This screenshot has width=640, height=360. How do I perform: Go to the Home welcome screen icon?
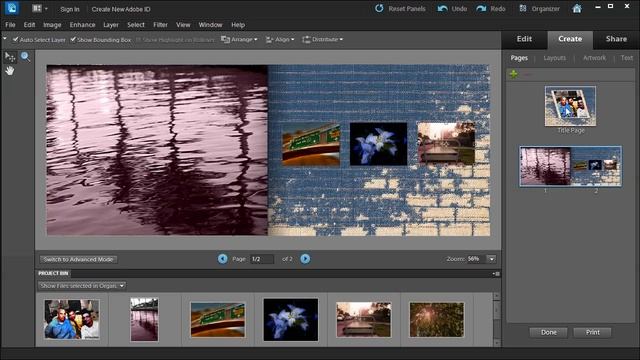(577, 9)
